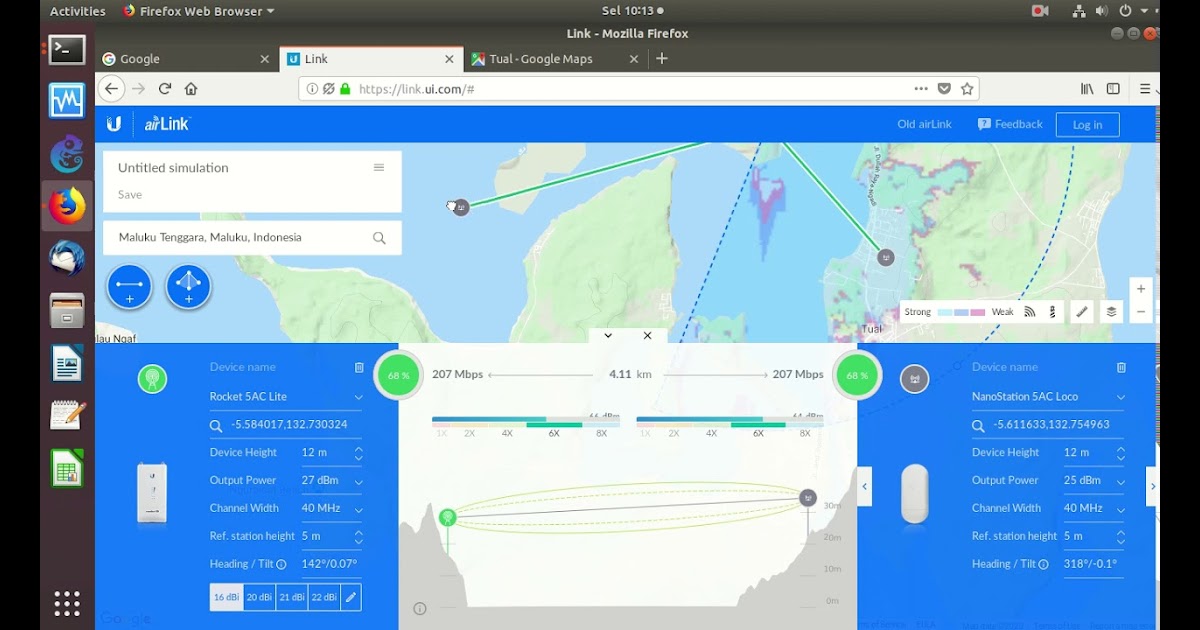Expand next device panel arrow on right edge
Screen dimensions: 1200x630
pos(1153,487)
